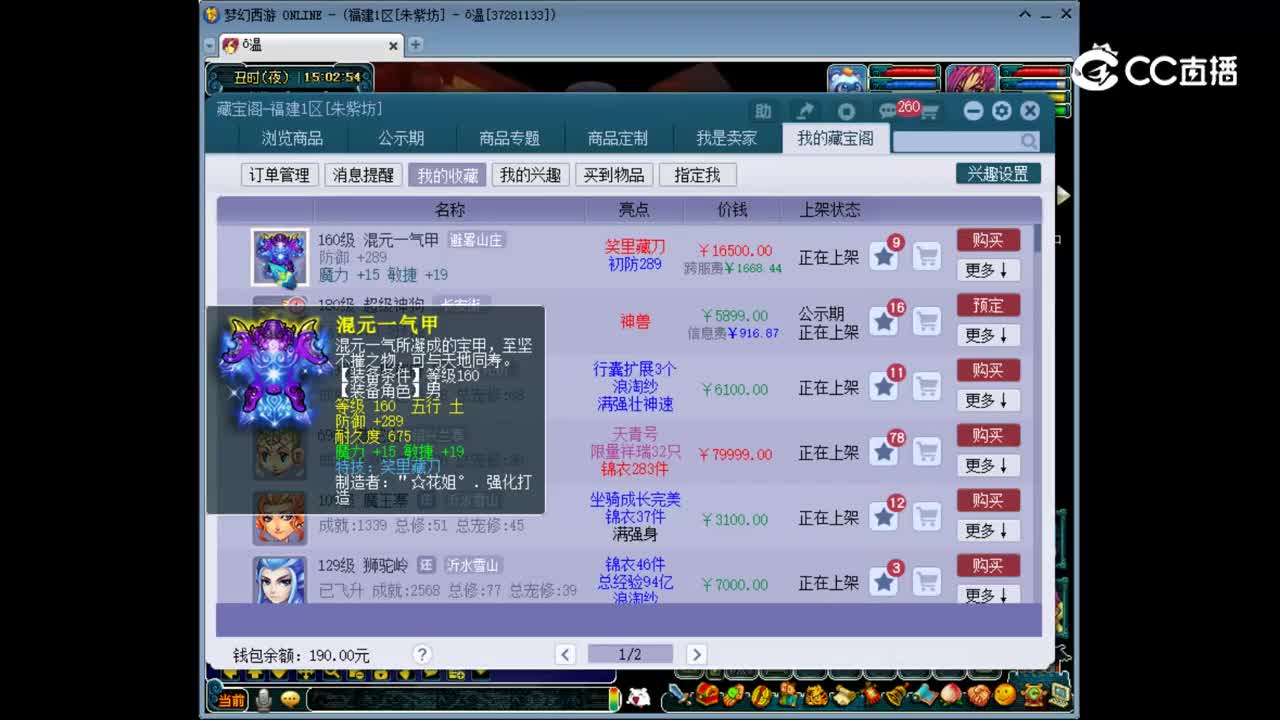The height and width of the screenshot is (720, 1280).
Task: Click the blue MP bar of the pet
Action: click(904, 84)
